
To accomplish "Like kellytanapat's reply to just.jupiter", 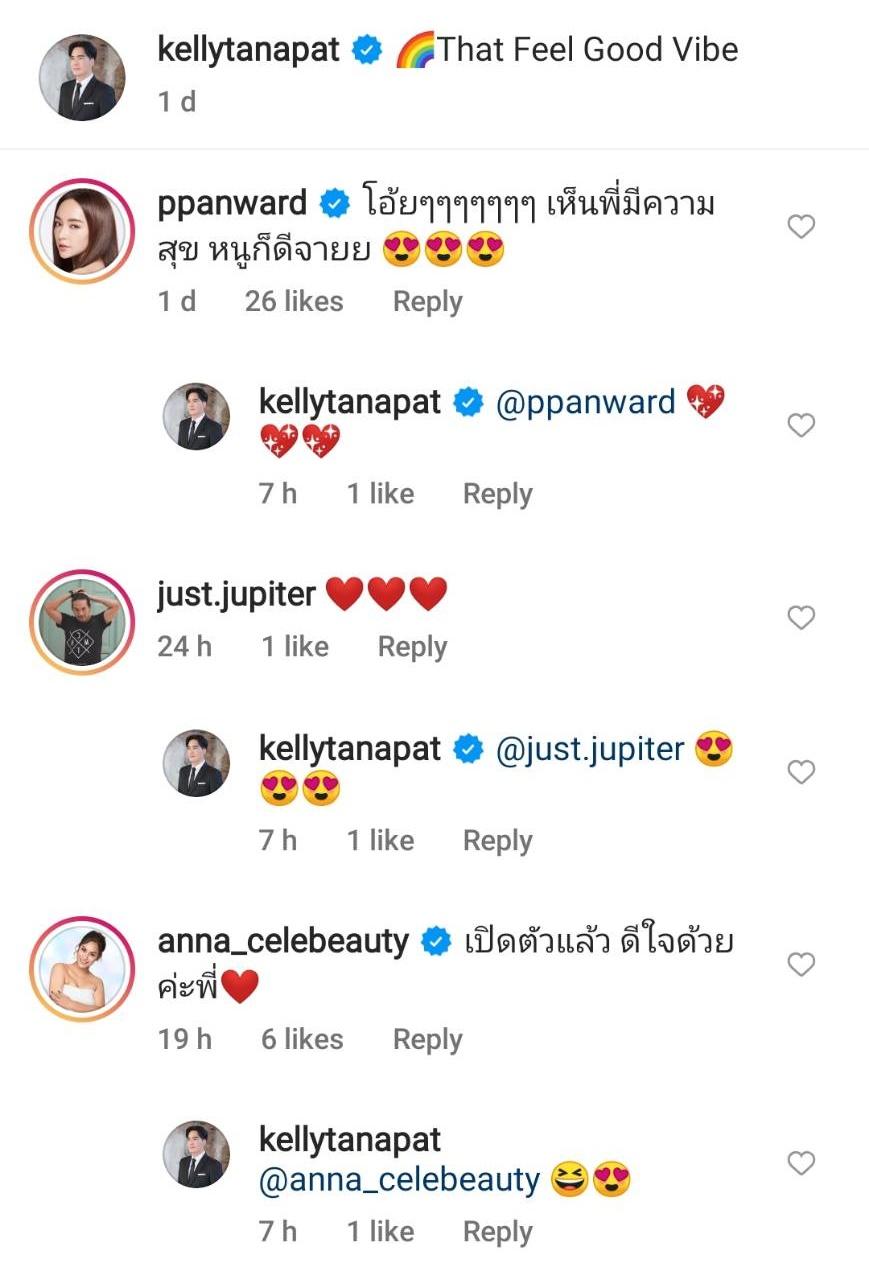I will pyautogui.click(x=801, y=772).
